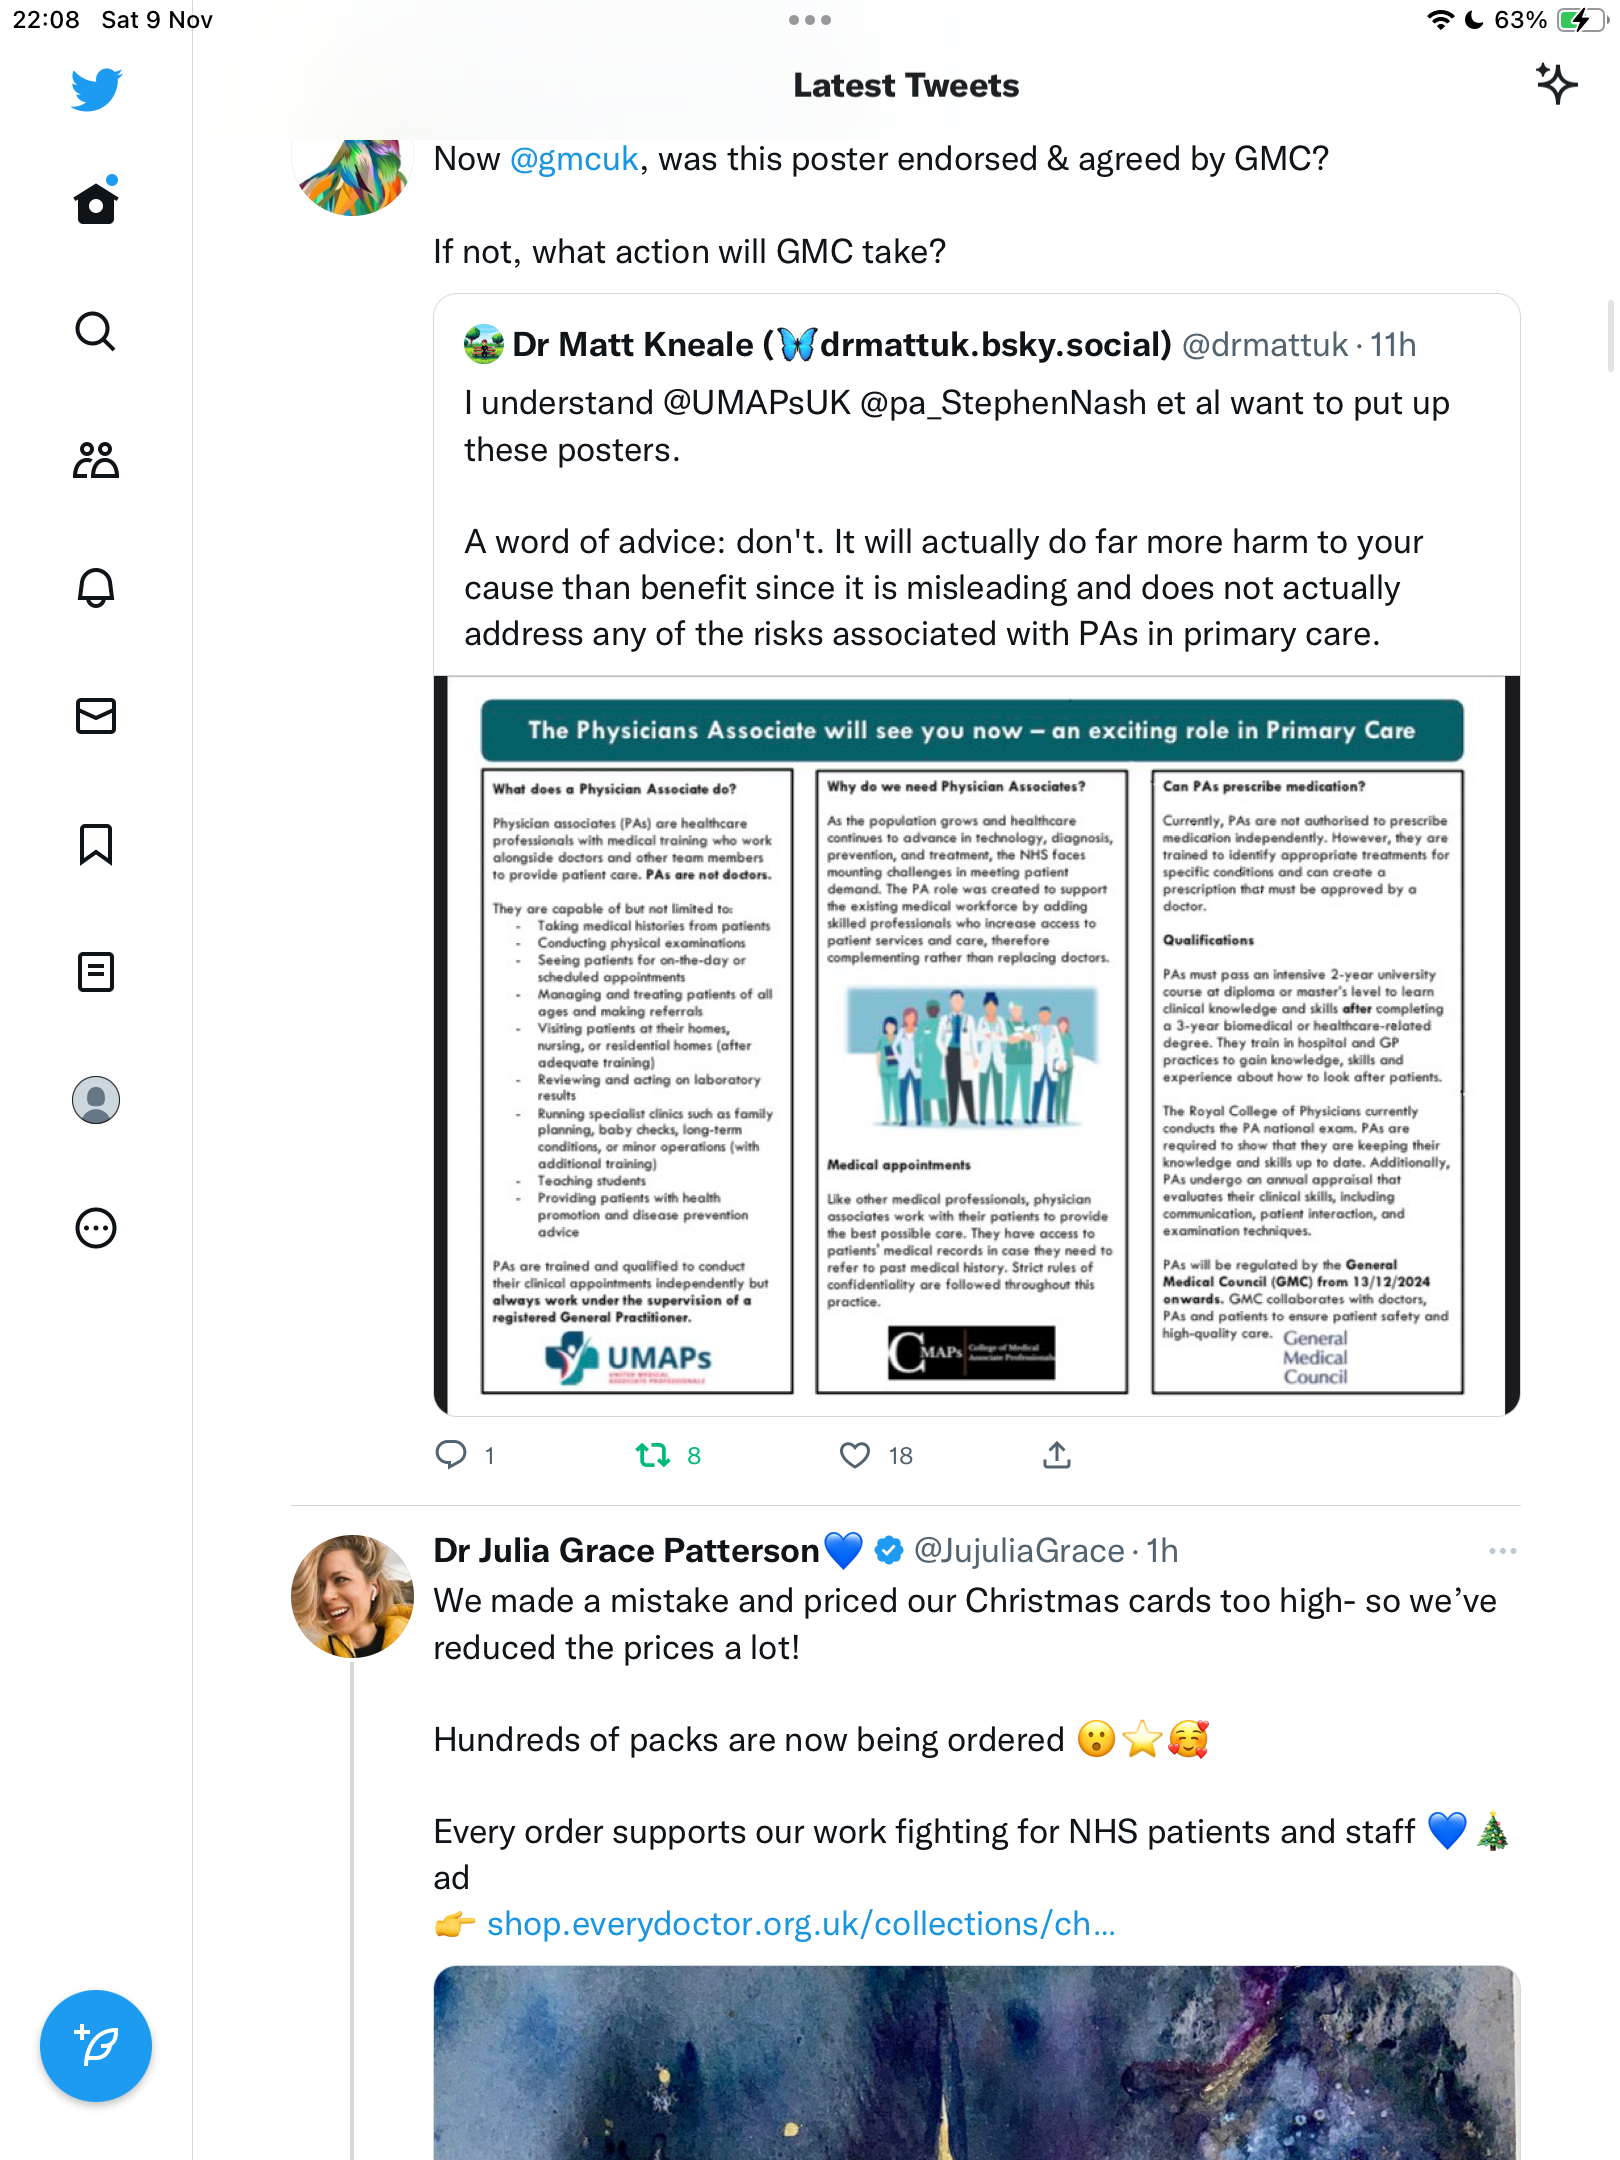Tap the blue Twitter bird logo
Image resolution: width=1620 pixels, height=2160 pixels.
(x=96, y=89)
